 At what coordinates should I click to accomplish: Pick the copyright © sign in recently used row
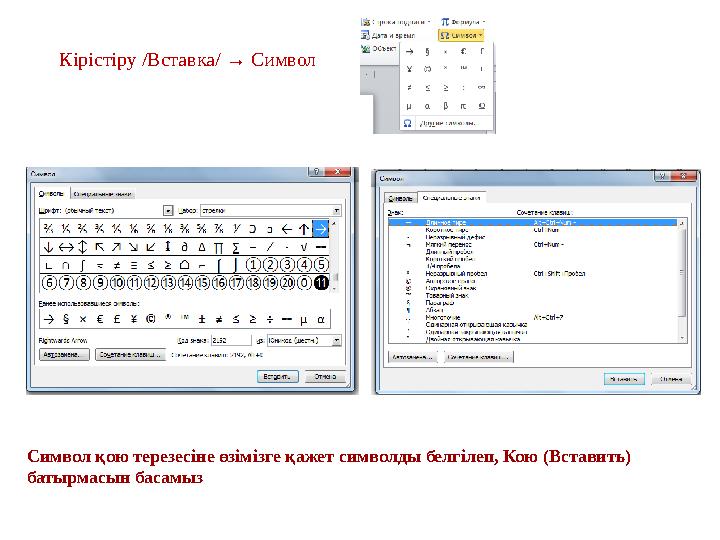[151, 319]
